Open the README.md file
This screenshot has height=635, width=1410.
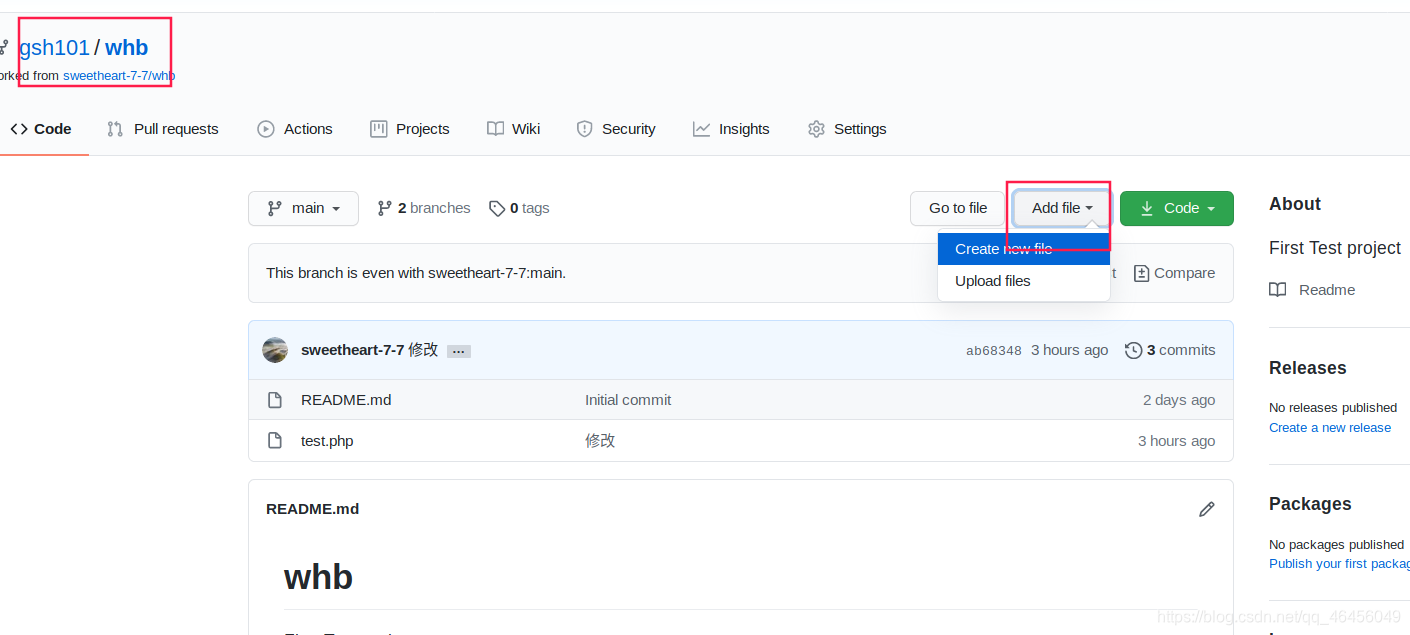pos(346,400)
